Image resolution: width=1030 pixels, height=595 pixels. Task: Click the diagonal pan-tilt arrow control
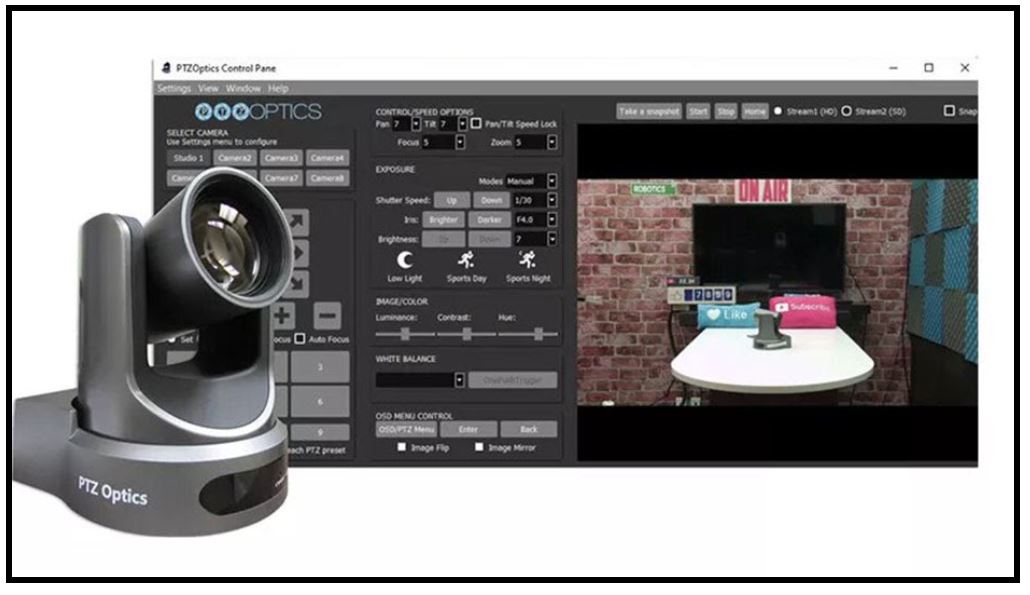[298, 218]
